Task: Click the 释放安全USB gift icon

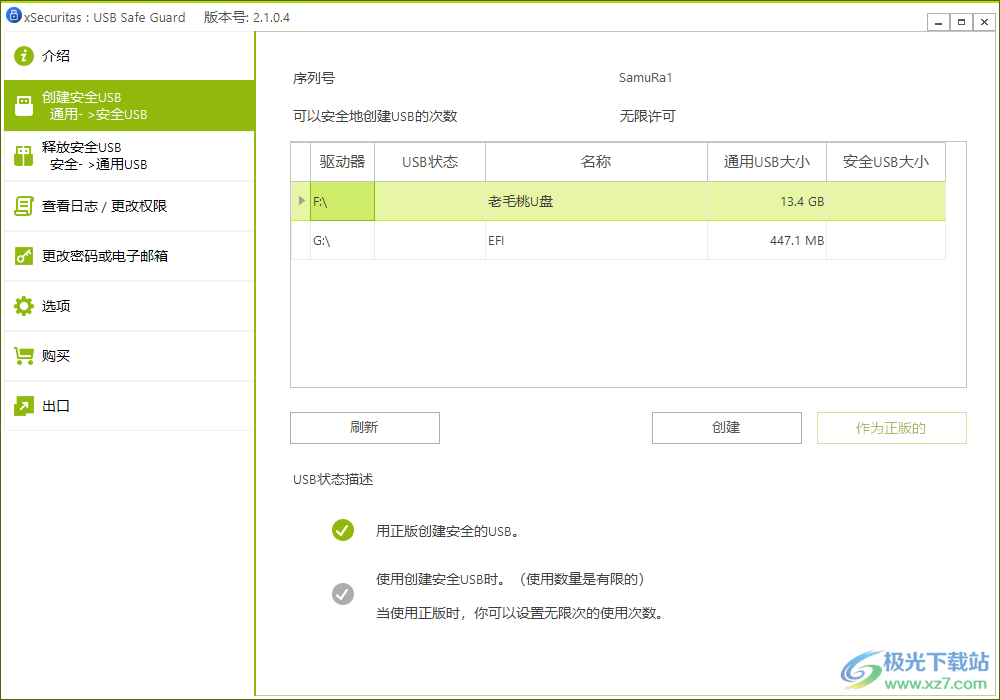Action: click(x=25, y=155)
